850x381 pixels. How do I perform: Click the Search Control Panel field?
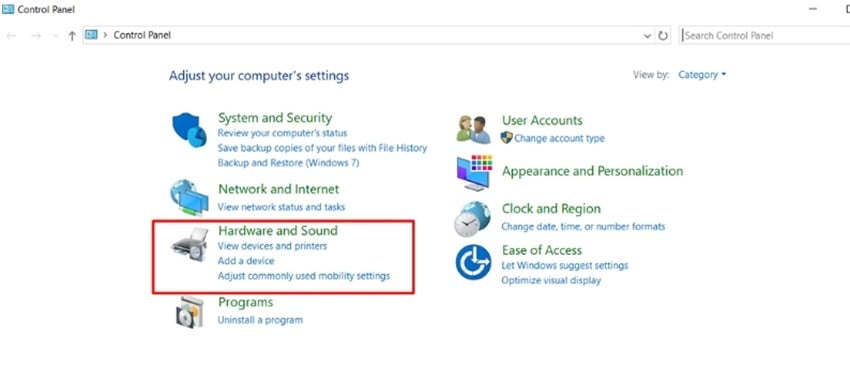point(764,35)
